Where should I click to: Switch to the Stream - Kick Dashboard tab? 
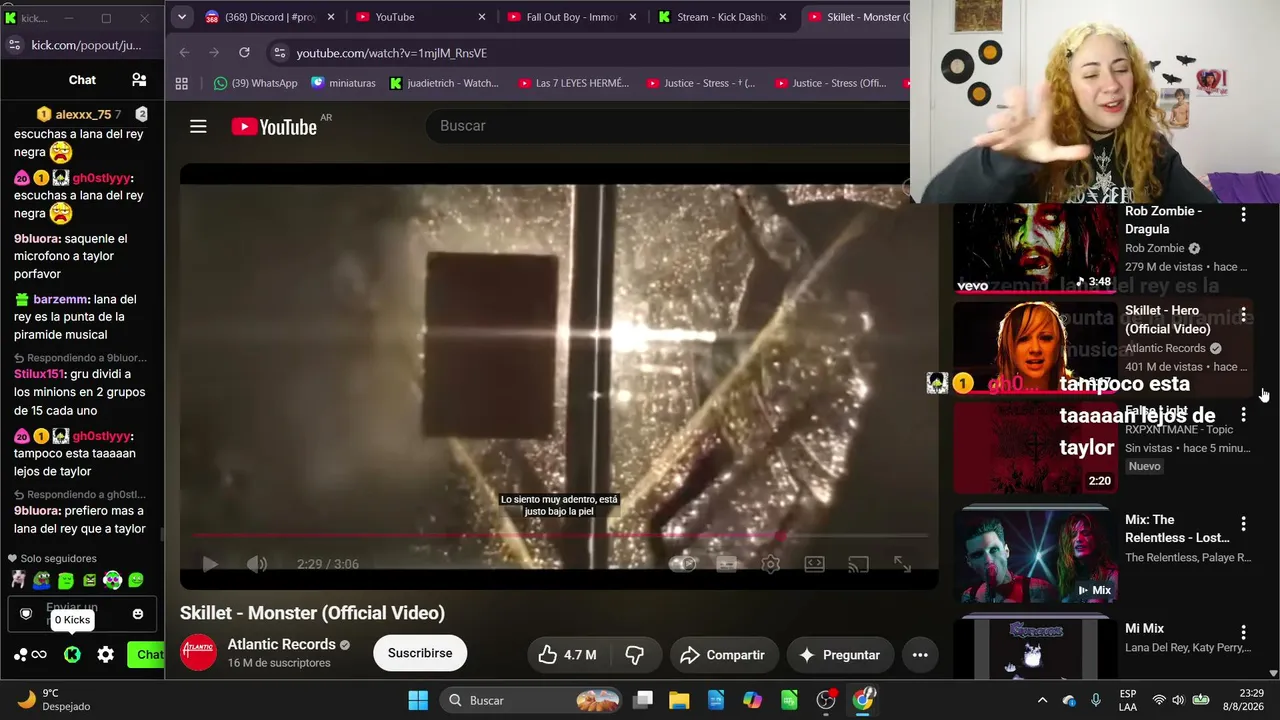(722, 17)
